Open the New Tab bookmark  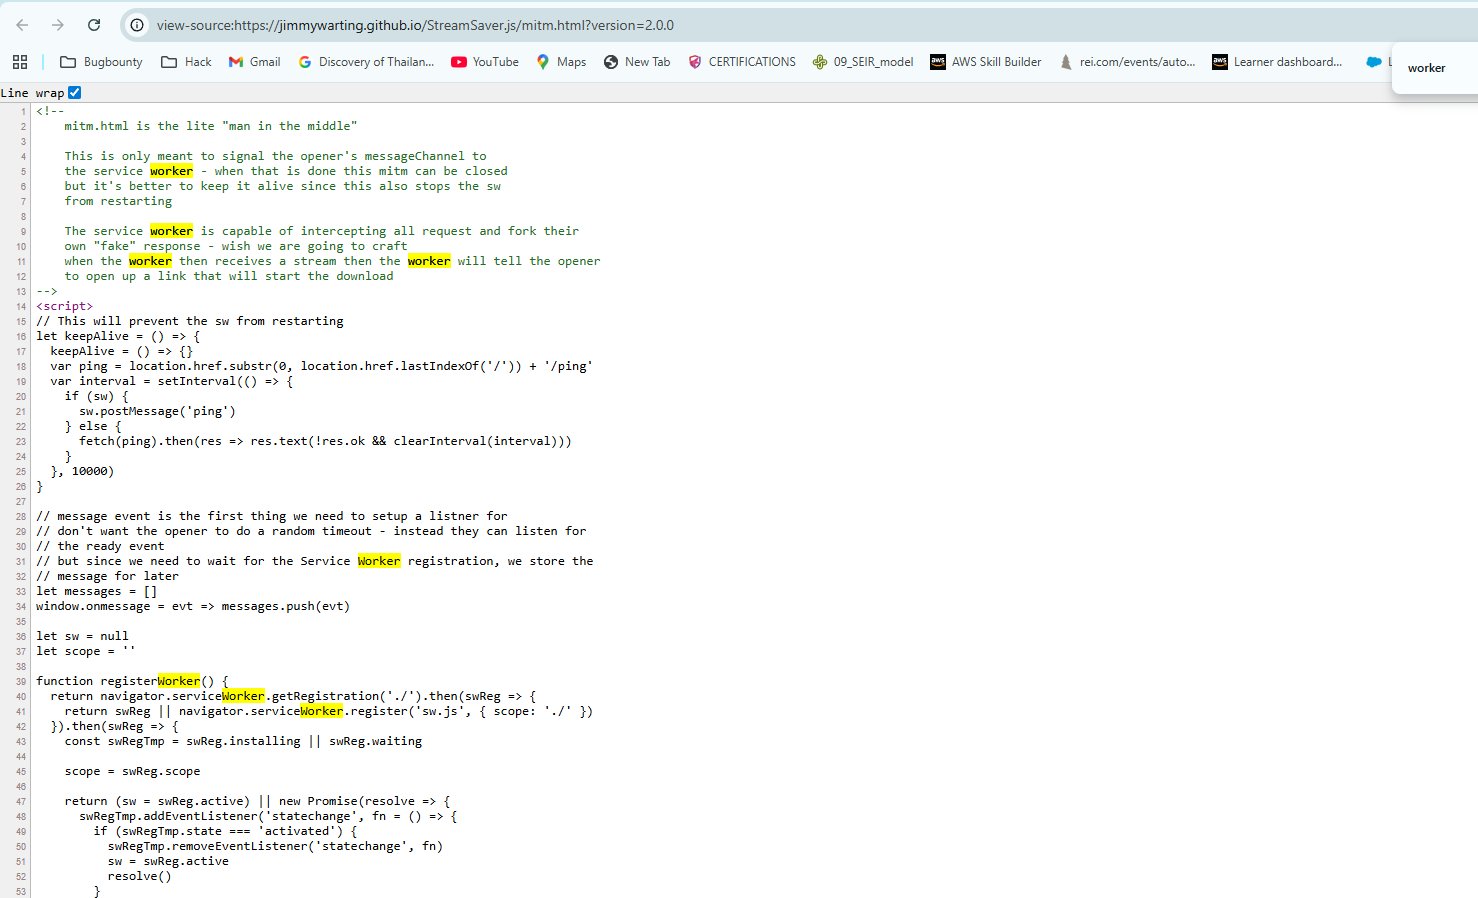tap(637, 62)
